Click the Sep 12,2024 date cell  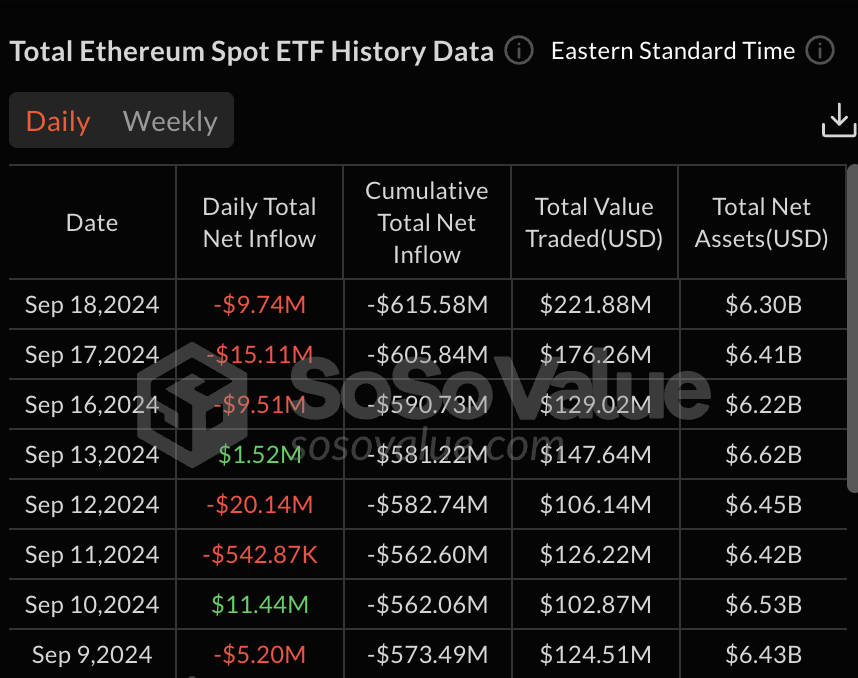pos(92,505)
